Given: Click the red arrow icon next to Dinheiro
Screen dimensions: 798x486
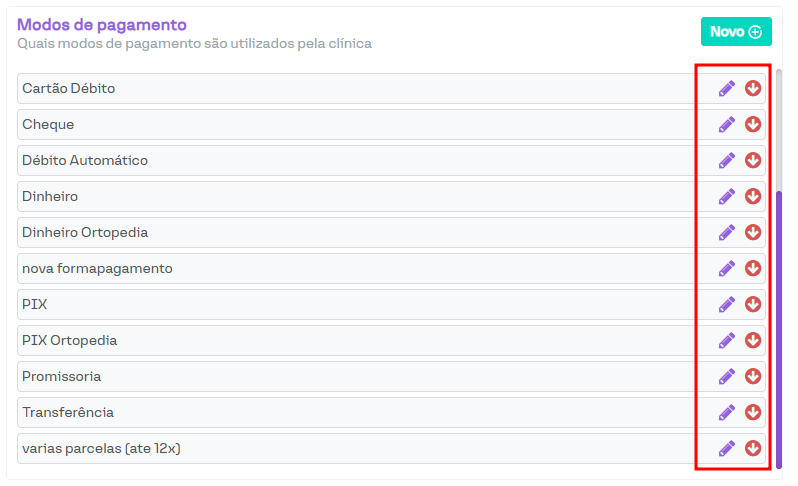Looking at the screenshot, I should (753, 196).
